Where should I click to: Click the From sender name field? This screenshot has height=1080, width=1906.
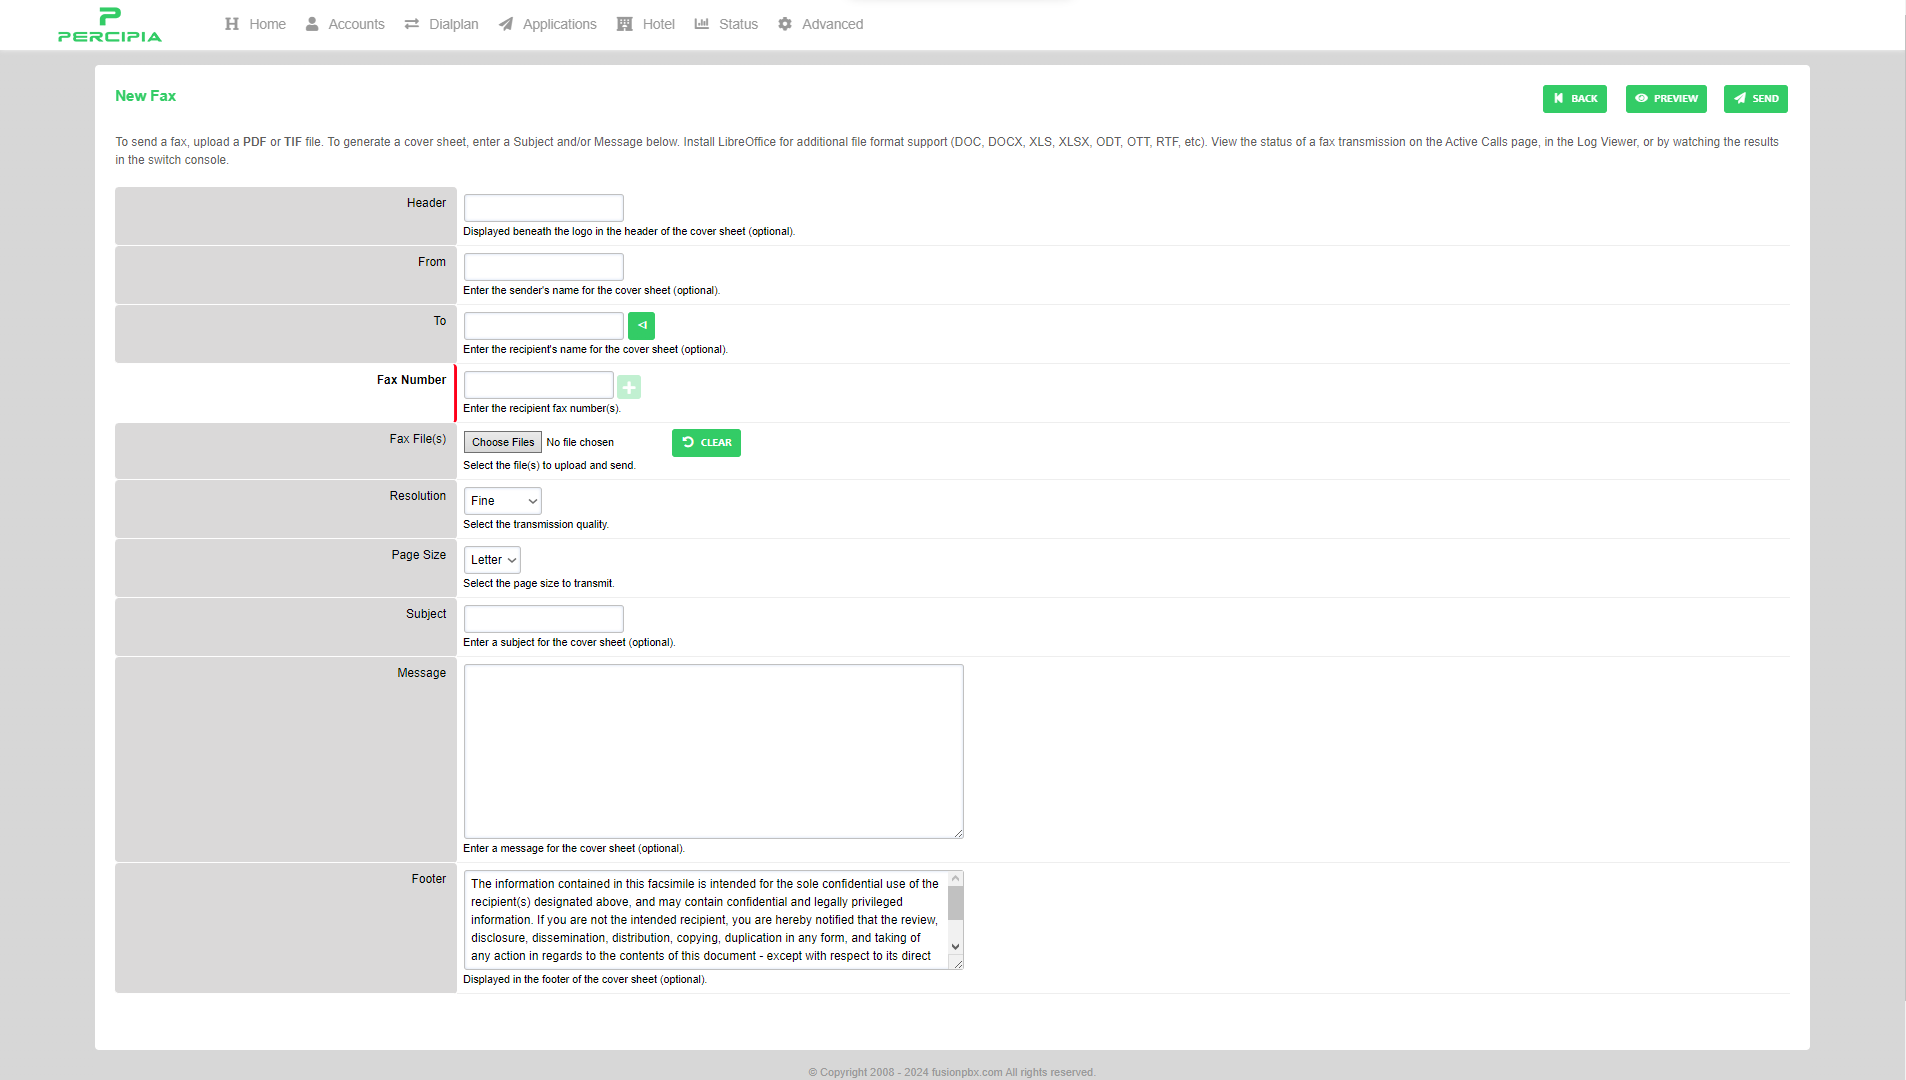click(544, 267)
